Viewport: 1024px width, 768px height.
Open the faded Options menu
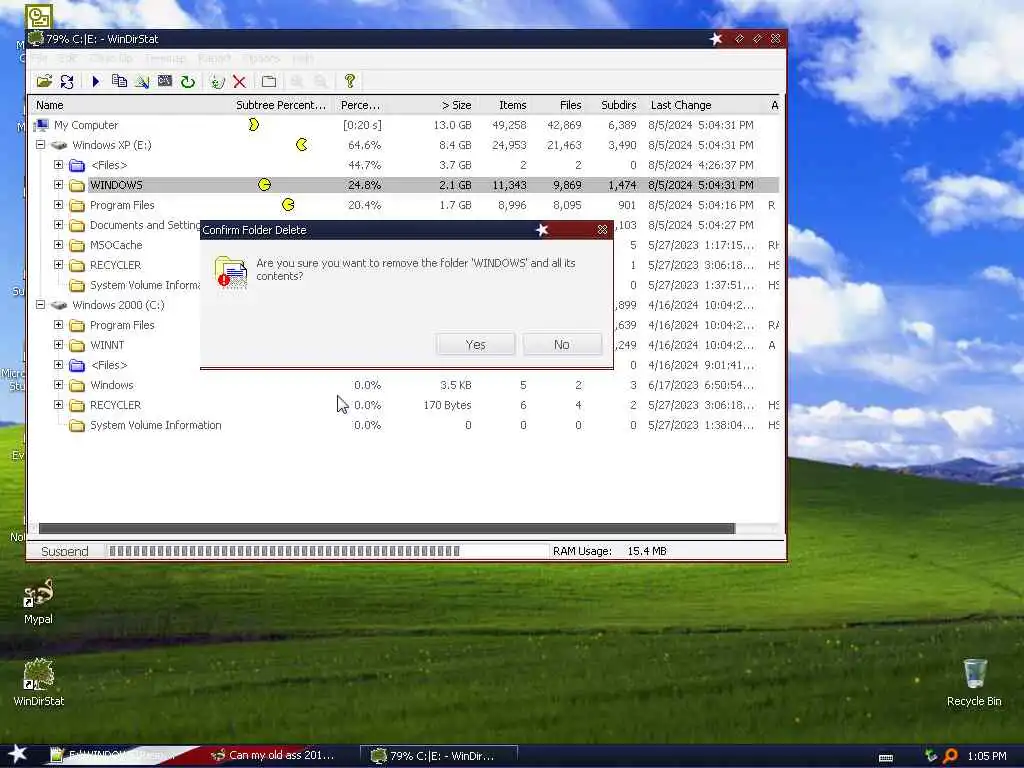click(261, 59)
